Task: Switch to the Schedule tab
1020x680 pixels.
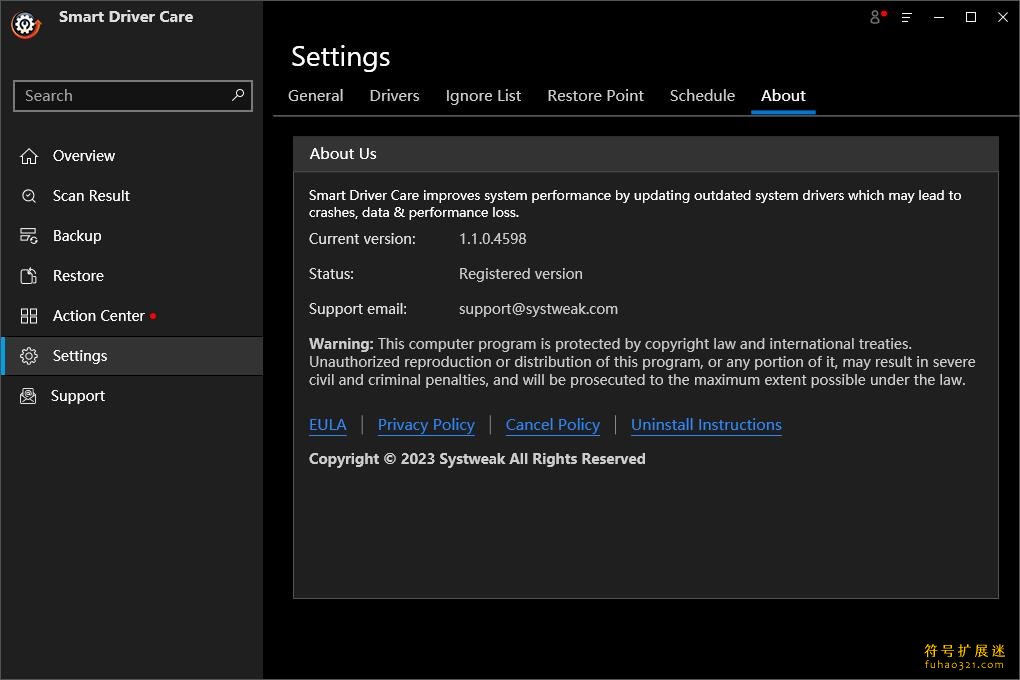Action: [x=702, y=96]
